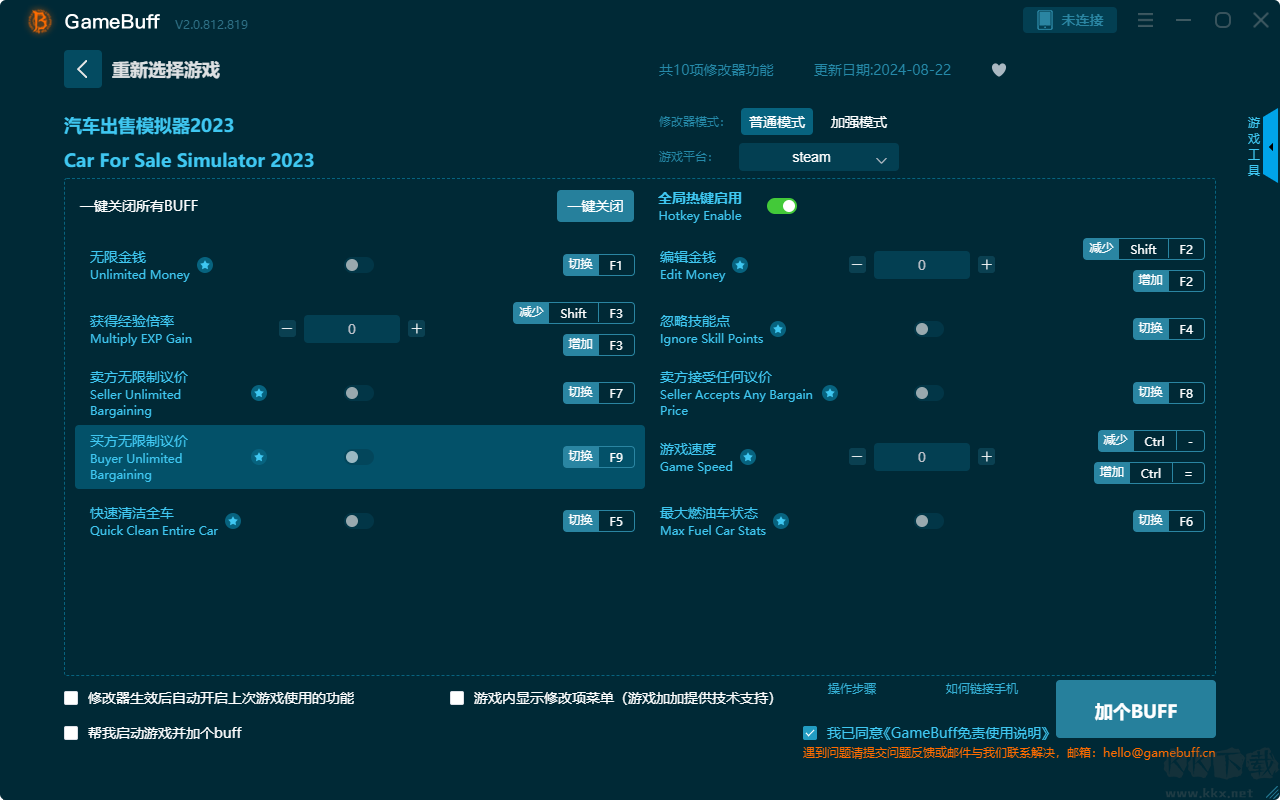Screen dimensions: 1280x800
Task: Increase Edit Money with plus button
Action: click(x=986, y=265)
